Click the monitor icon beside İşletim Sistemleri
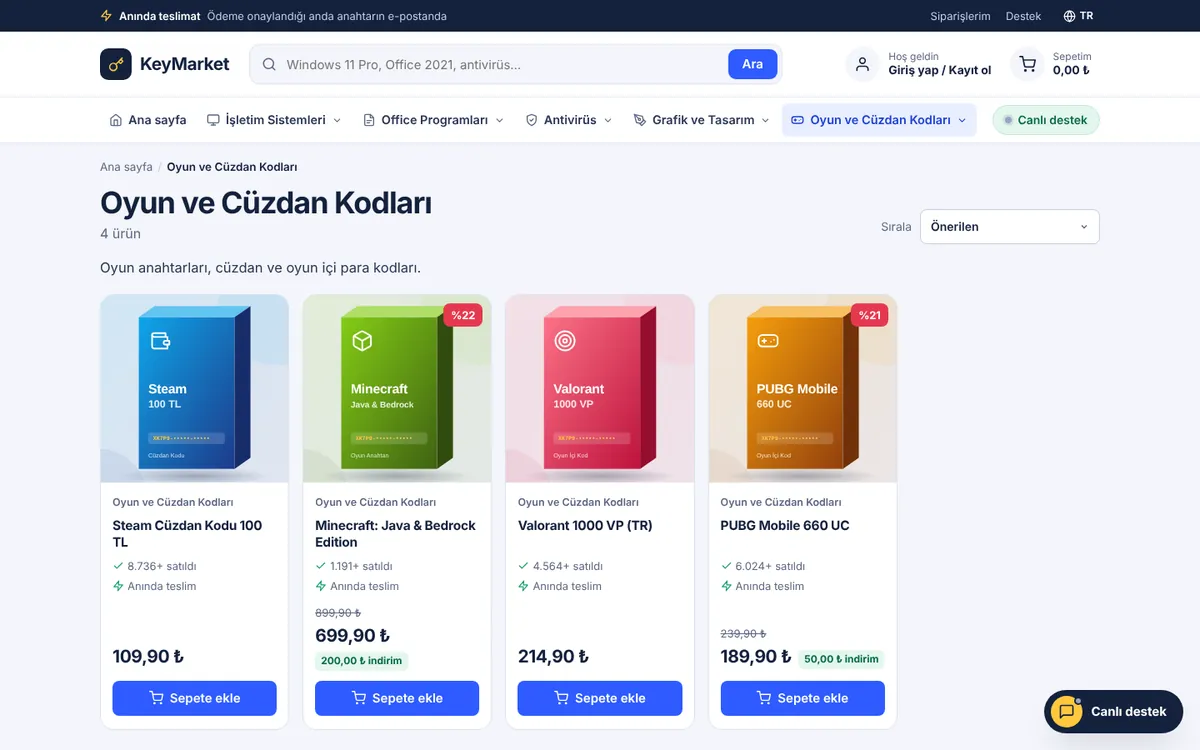 pos(213,120)
